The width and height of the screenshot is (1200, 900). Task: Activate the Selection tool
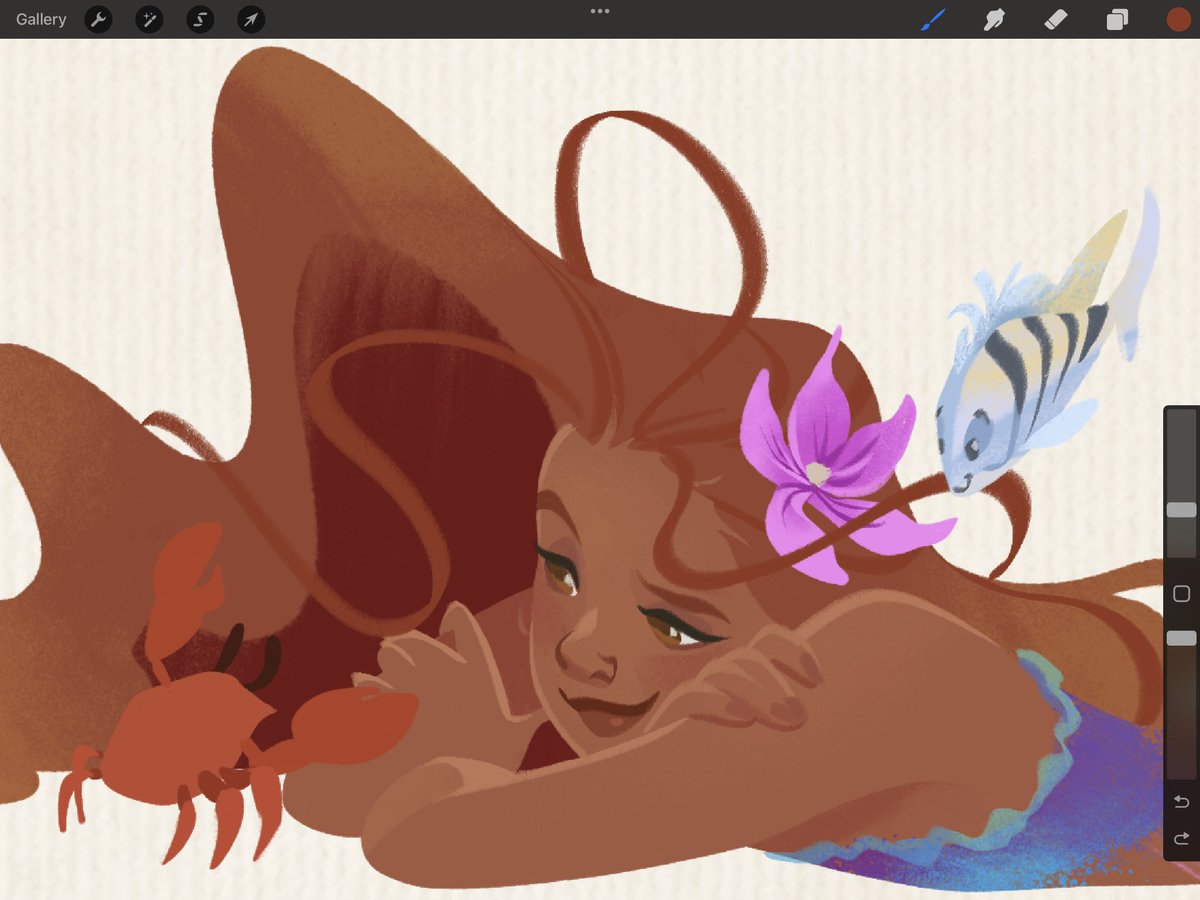pyautogui.click(x=200, y=19)
